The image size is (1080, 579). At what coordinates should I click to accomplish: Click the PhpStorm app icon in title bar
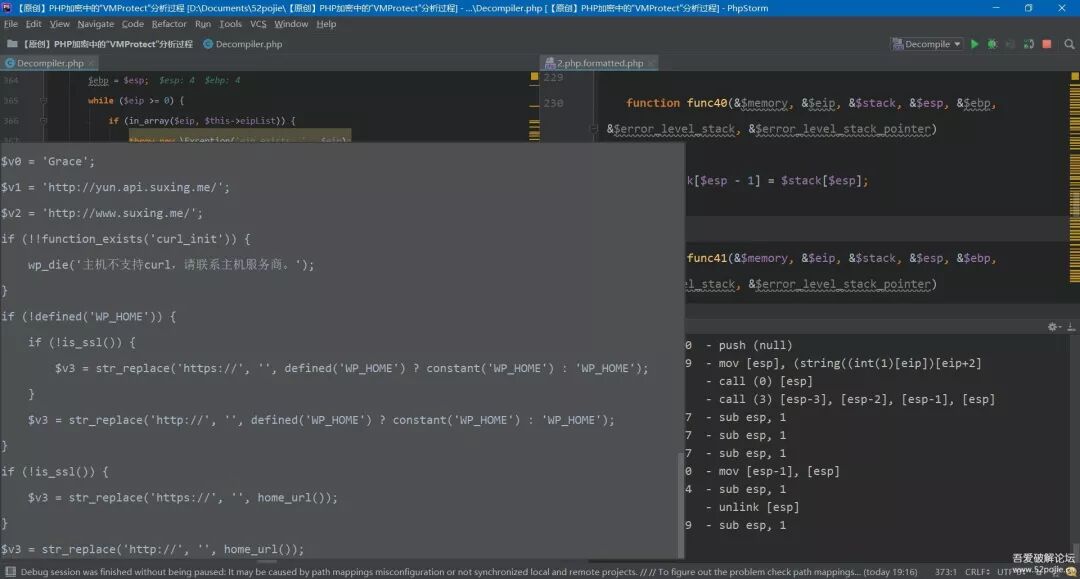pos(7,8)
